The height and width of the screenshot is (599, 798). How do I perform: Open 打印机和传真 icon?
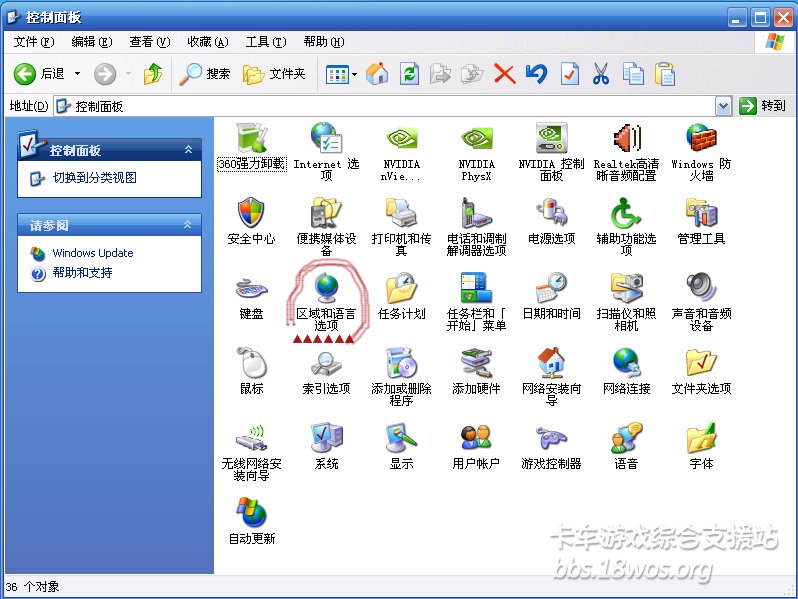pos(402,213)
